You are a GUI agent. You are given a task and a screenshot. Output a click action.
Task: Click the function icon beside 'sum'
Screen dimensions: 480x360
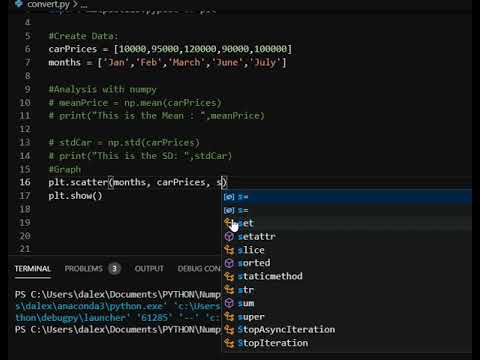coord(229,303)
